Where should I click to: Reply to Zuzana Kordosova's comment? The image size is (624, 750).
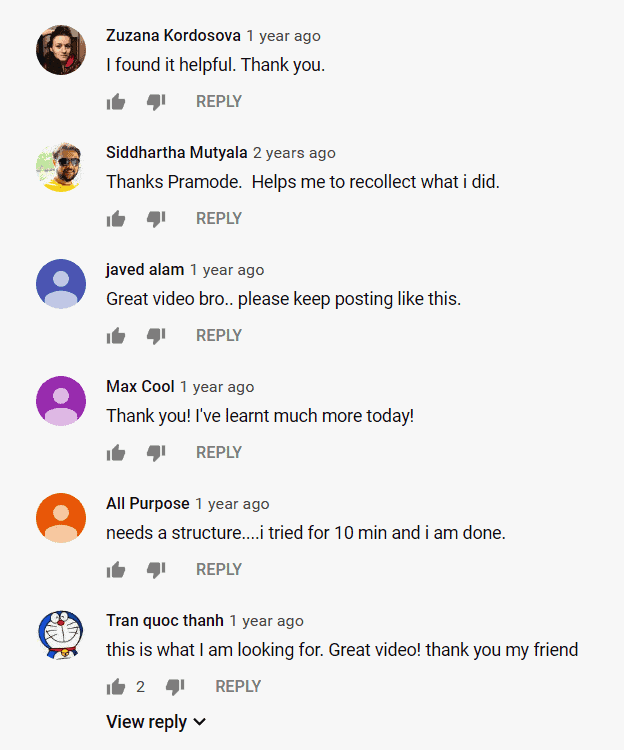219,102
